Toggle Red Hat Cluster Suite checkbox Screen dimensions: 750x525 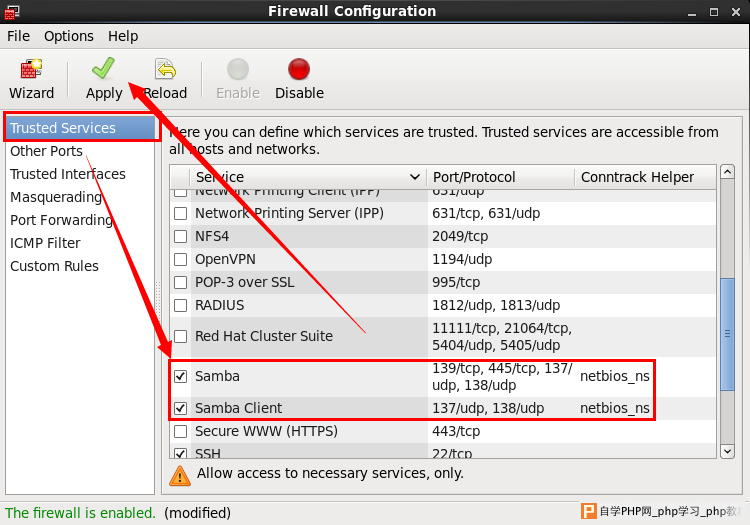[x=180, y=336]
